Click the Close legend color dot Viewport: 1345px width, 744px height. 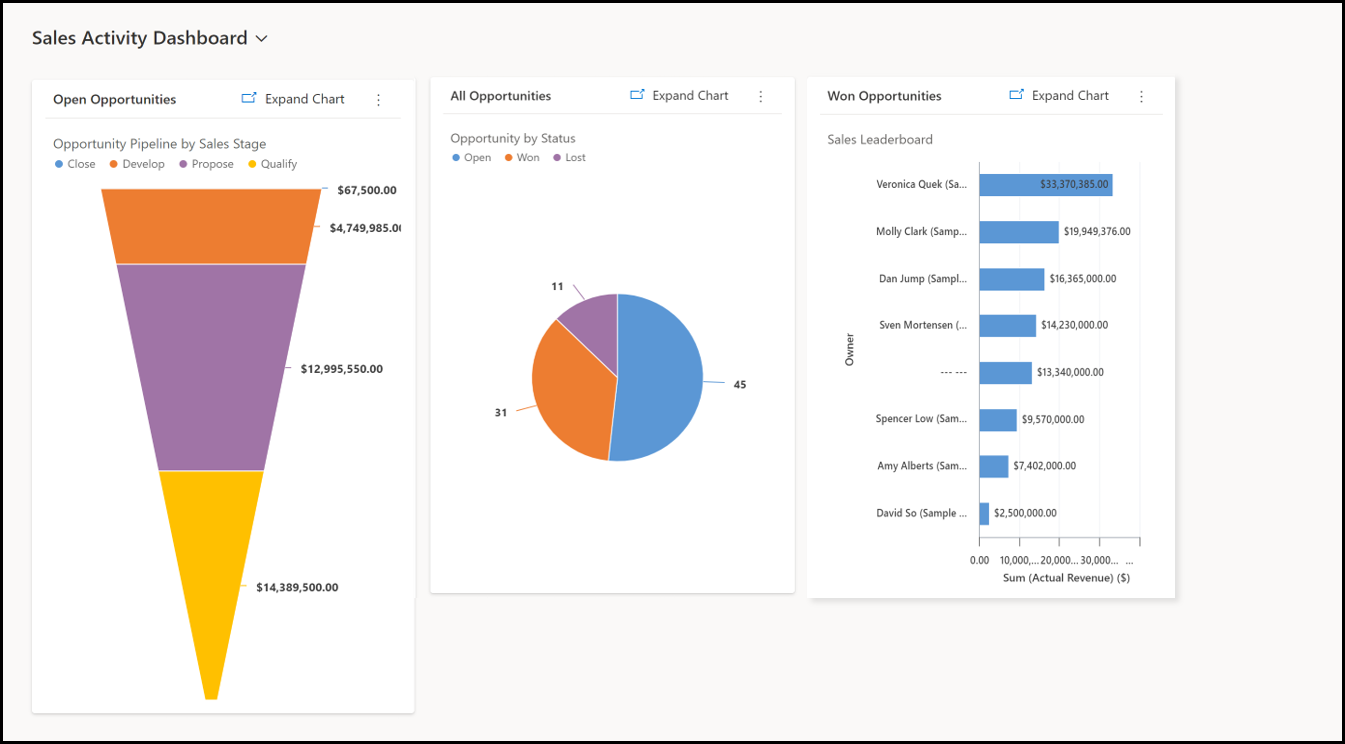(57, 163)
